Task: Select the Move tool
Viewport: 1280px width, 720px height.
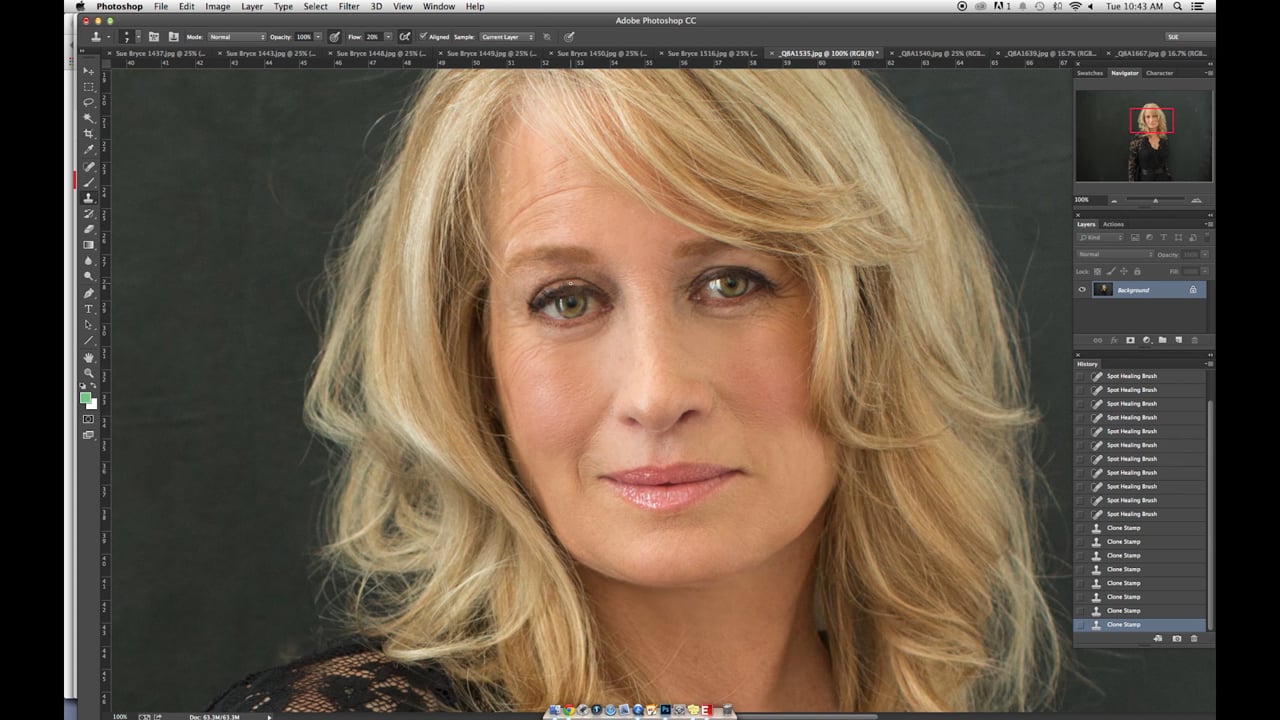Action: (x=89, y=72)
